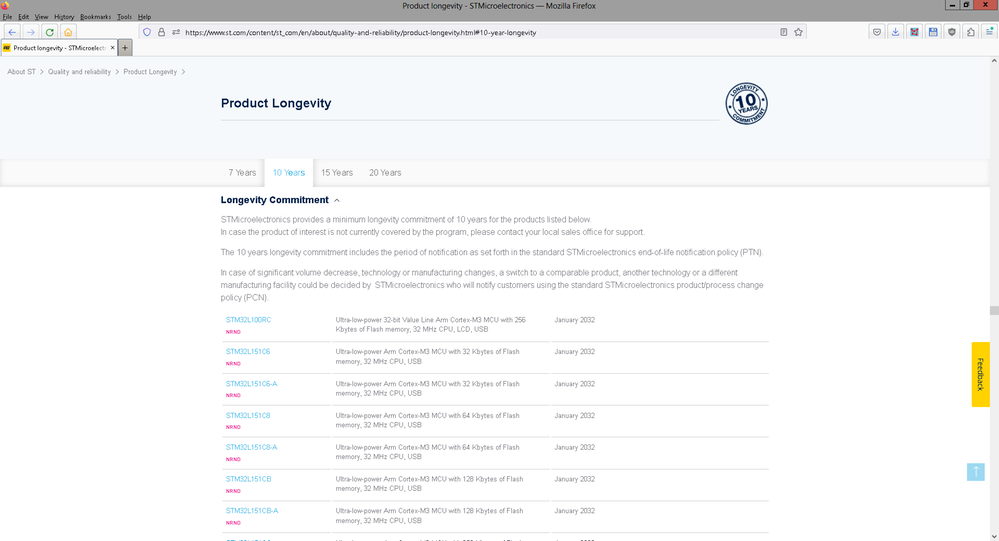Restore down the Firefox window
The height and width of the screenshot is (541, 999).
point(967,5)
